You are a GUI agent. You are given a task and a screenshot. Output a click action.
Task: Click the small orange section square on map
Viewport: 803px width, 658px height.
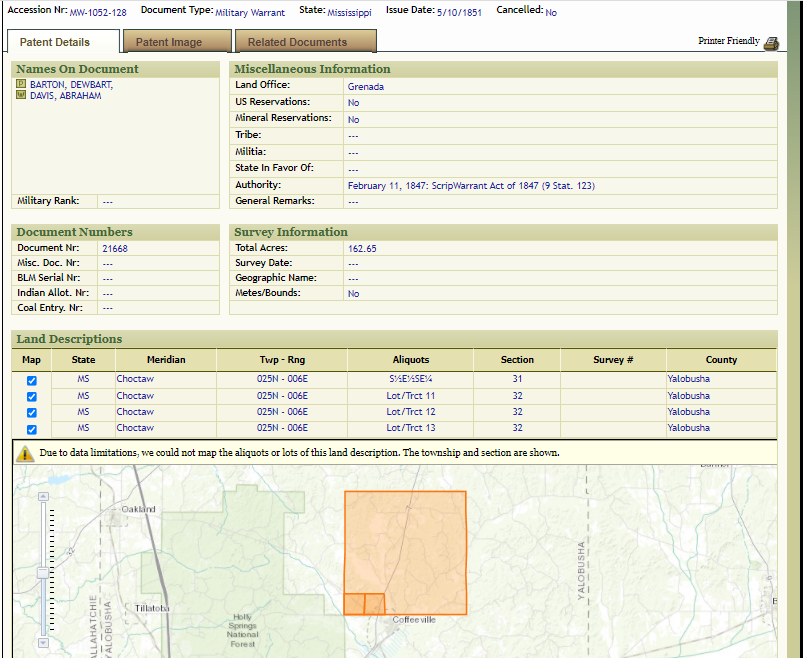pos(354,604)
